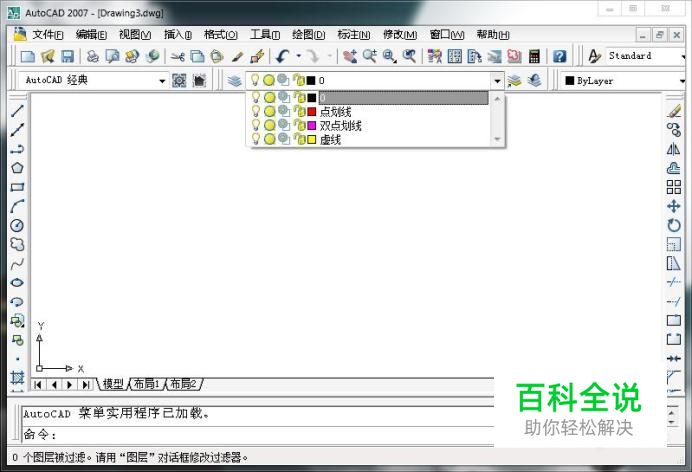The image size is (692, 472).
Task: Toggle freeze sun for layer 虚线
Action: 269,139
